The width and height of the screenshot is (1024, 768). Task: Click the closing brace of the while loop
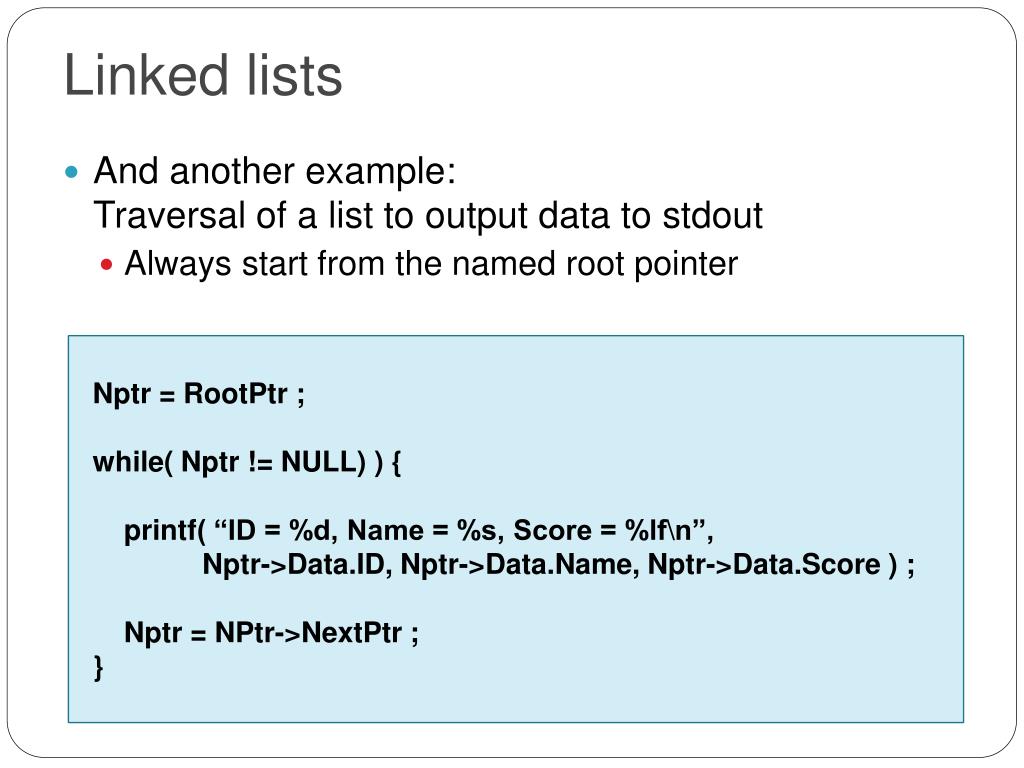pyautogui.click(x=99, y=667)
